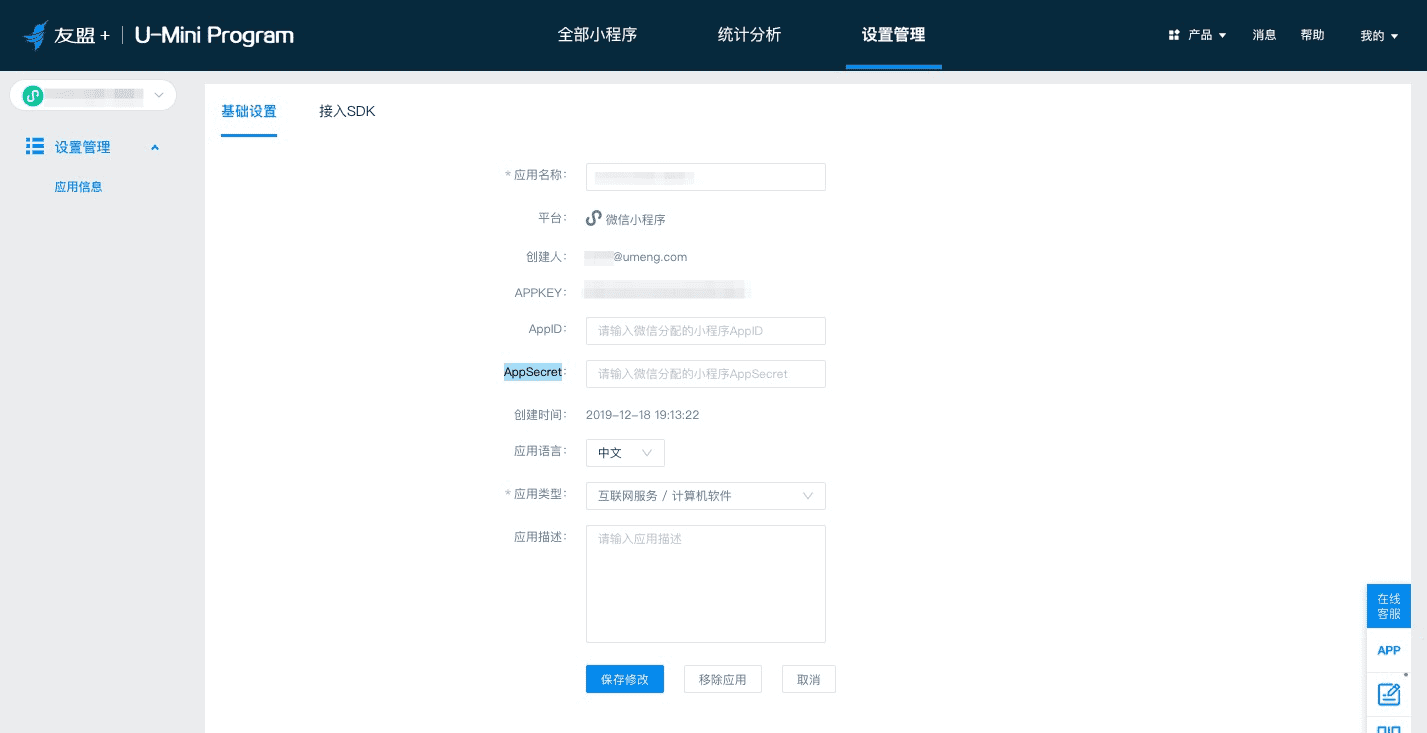Click the WeChat mini program platform icon
This screenshot has width=1427, height=733.
[x=593, y=218]
